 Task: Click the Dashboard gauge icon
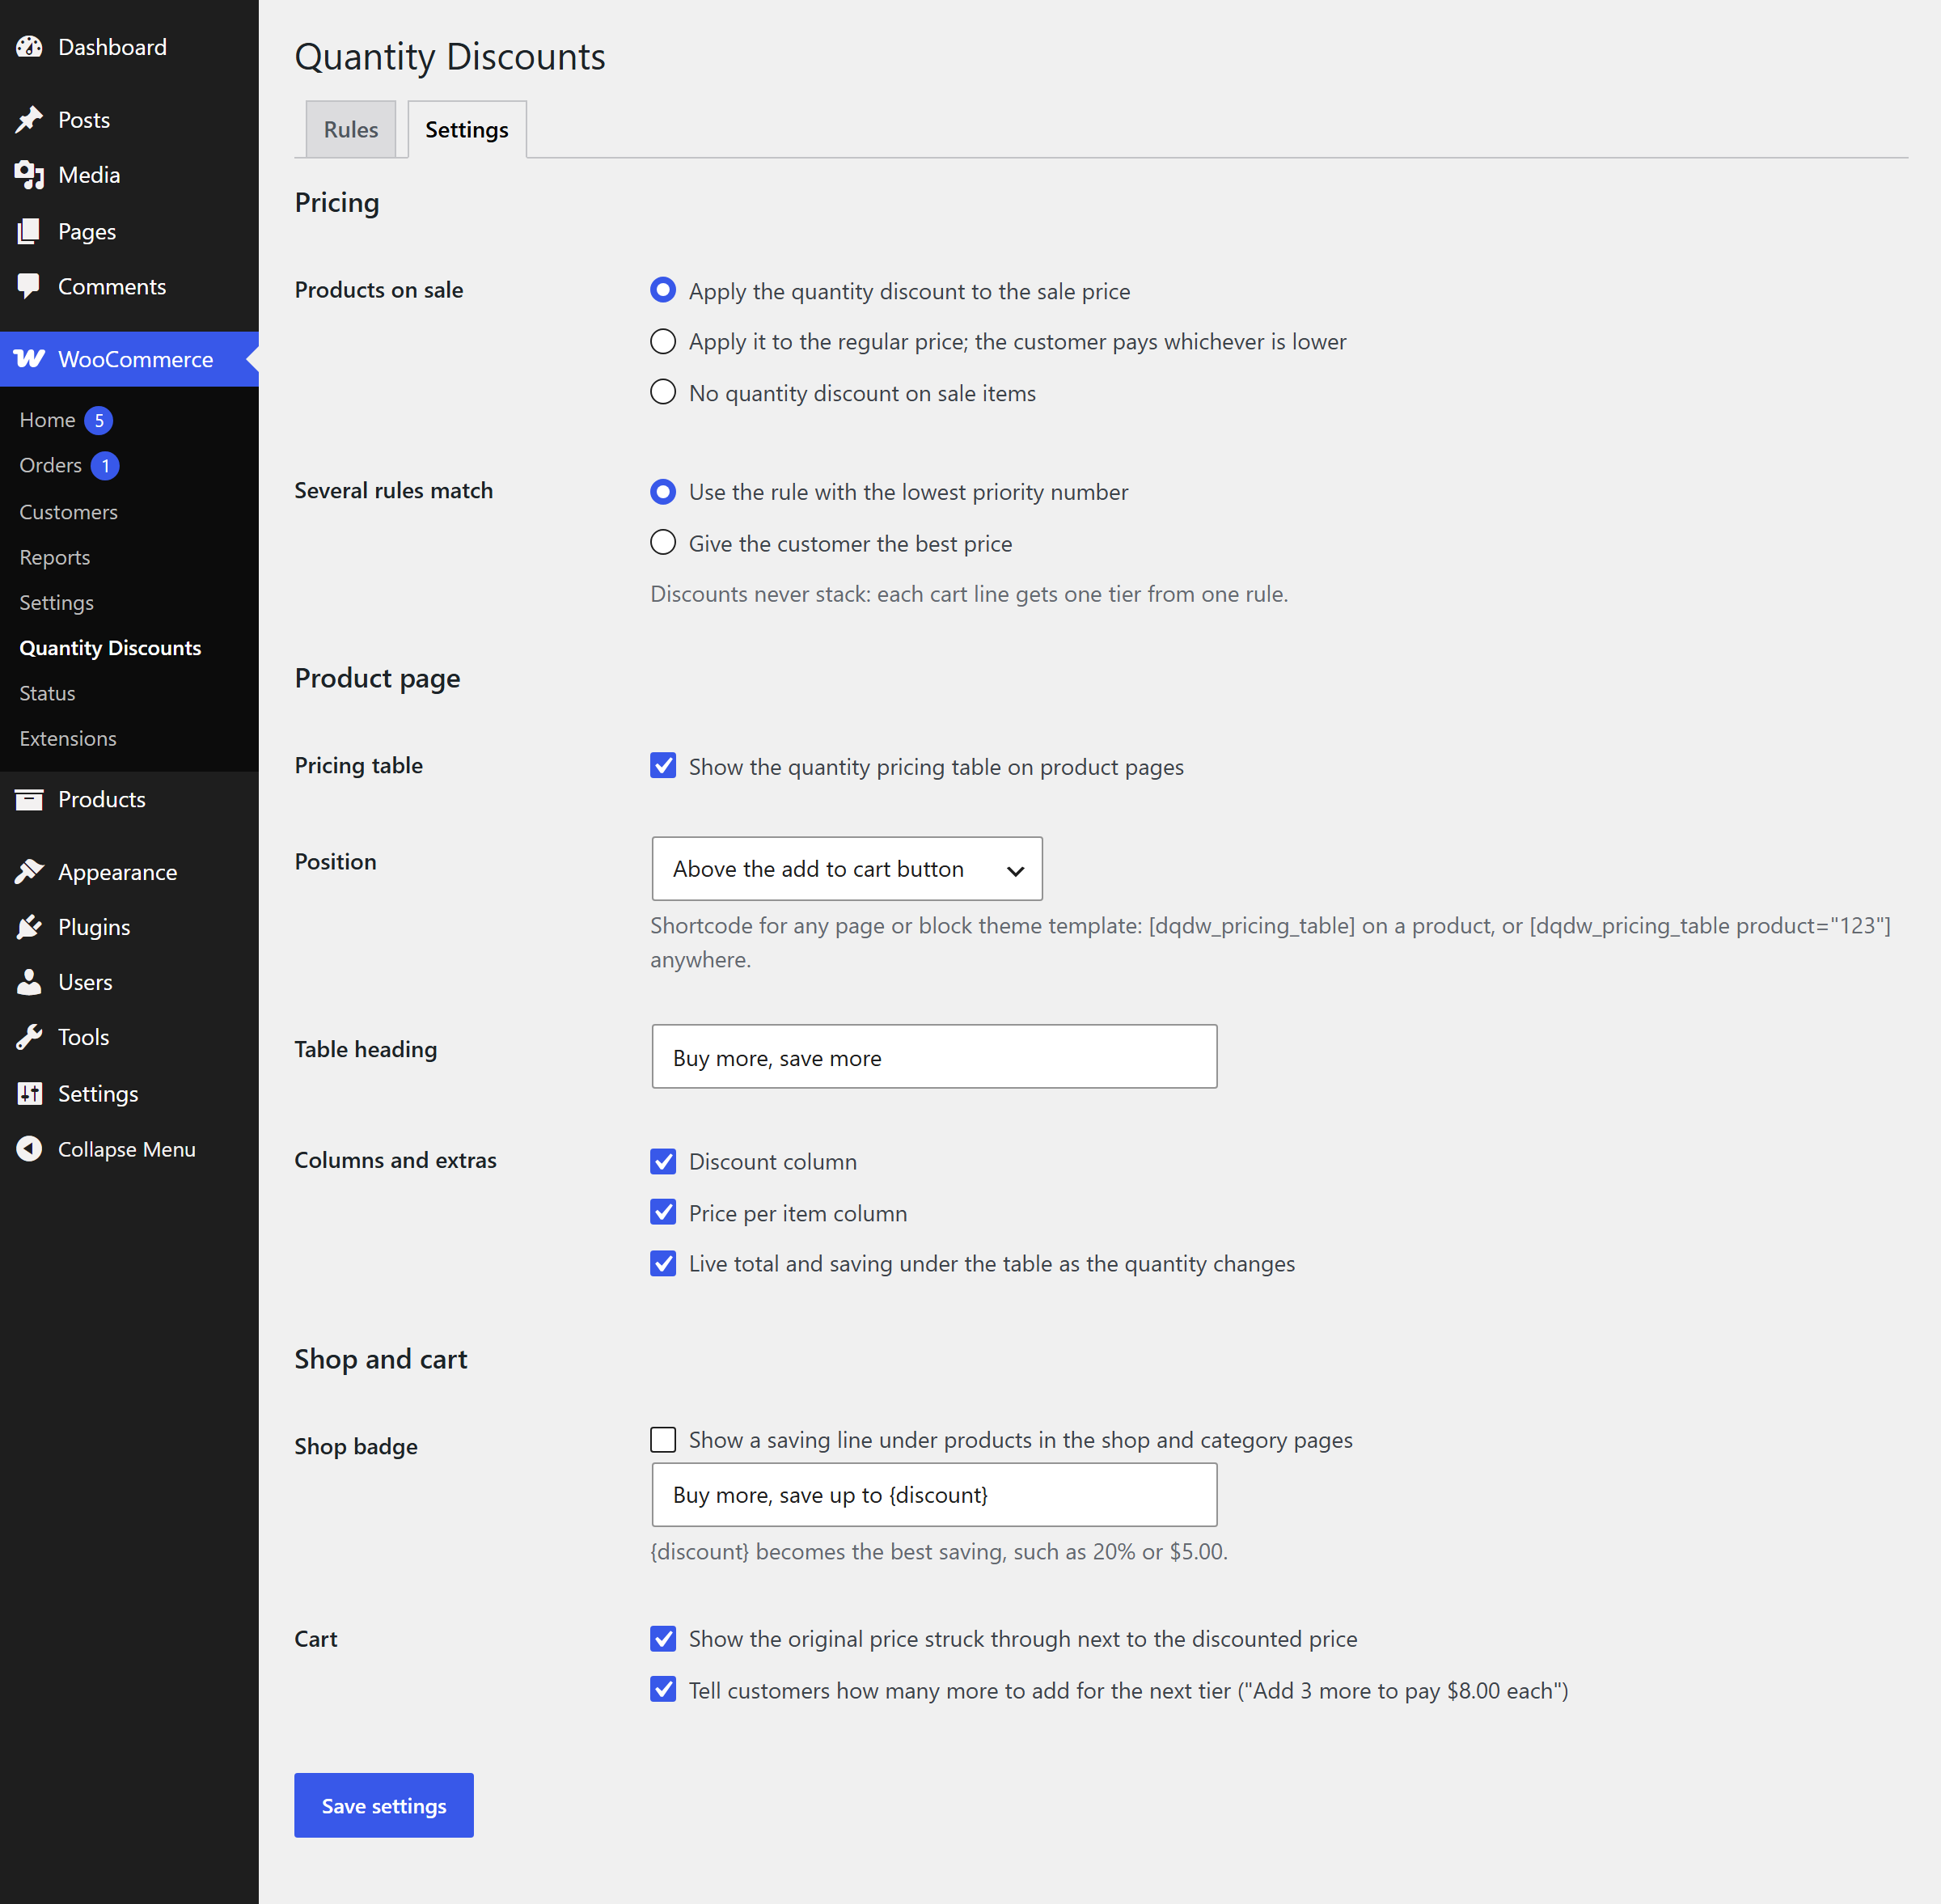click(x=29, y=47)
